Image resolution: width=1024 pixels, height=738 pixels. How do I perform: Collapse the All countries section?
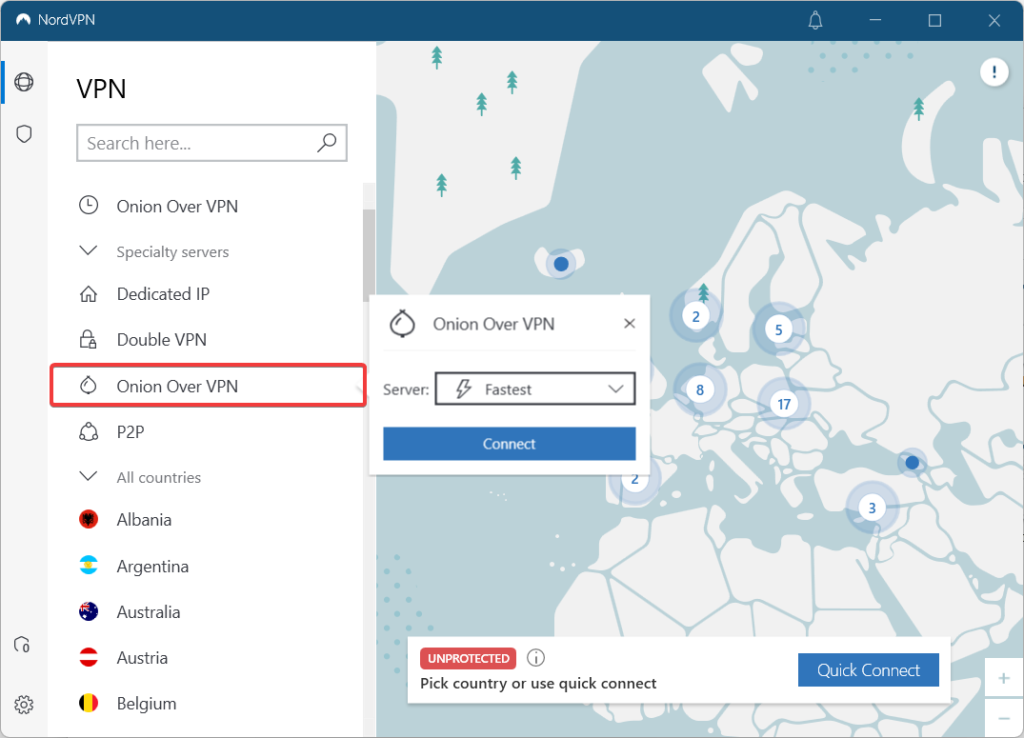tap(88, 477)
